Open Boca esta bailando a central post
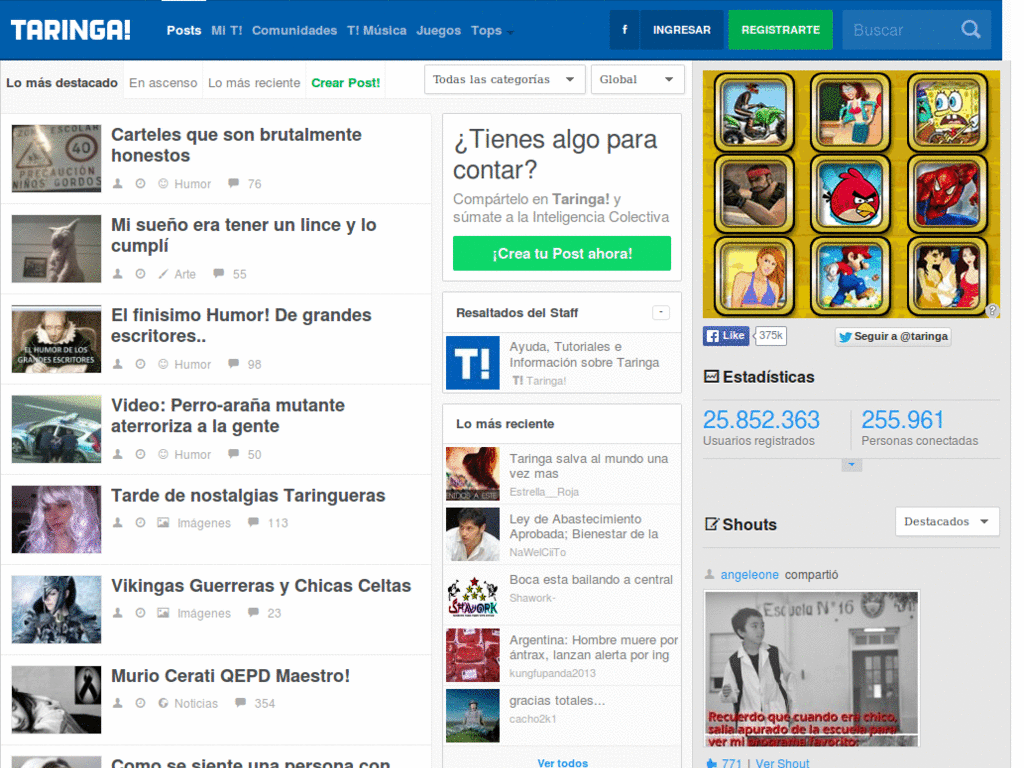The image size is (1024, 768). click(591, 579)
